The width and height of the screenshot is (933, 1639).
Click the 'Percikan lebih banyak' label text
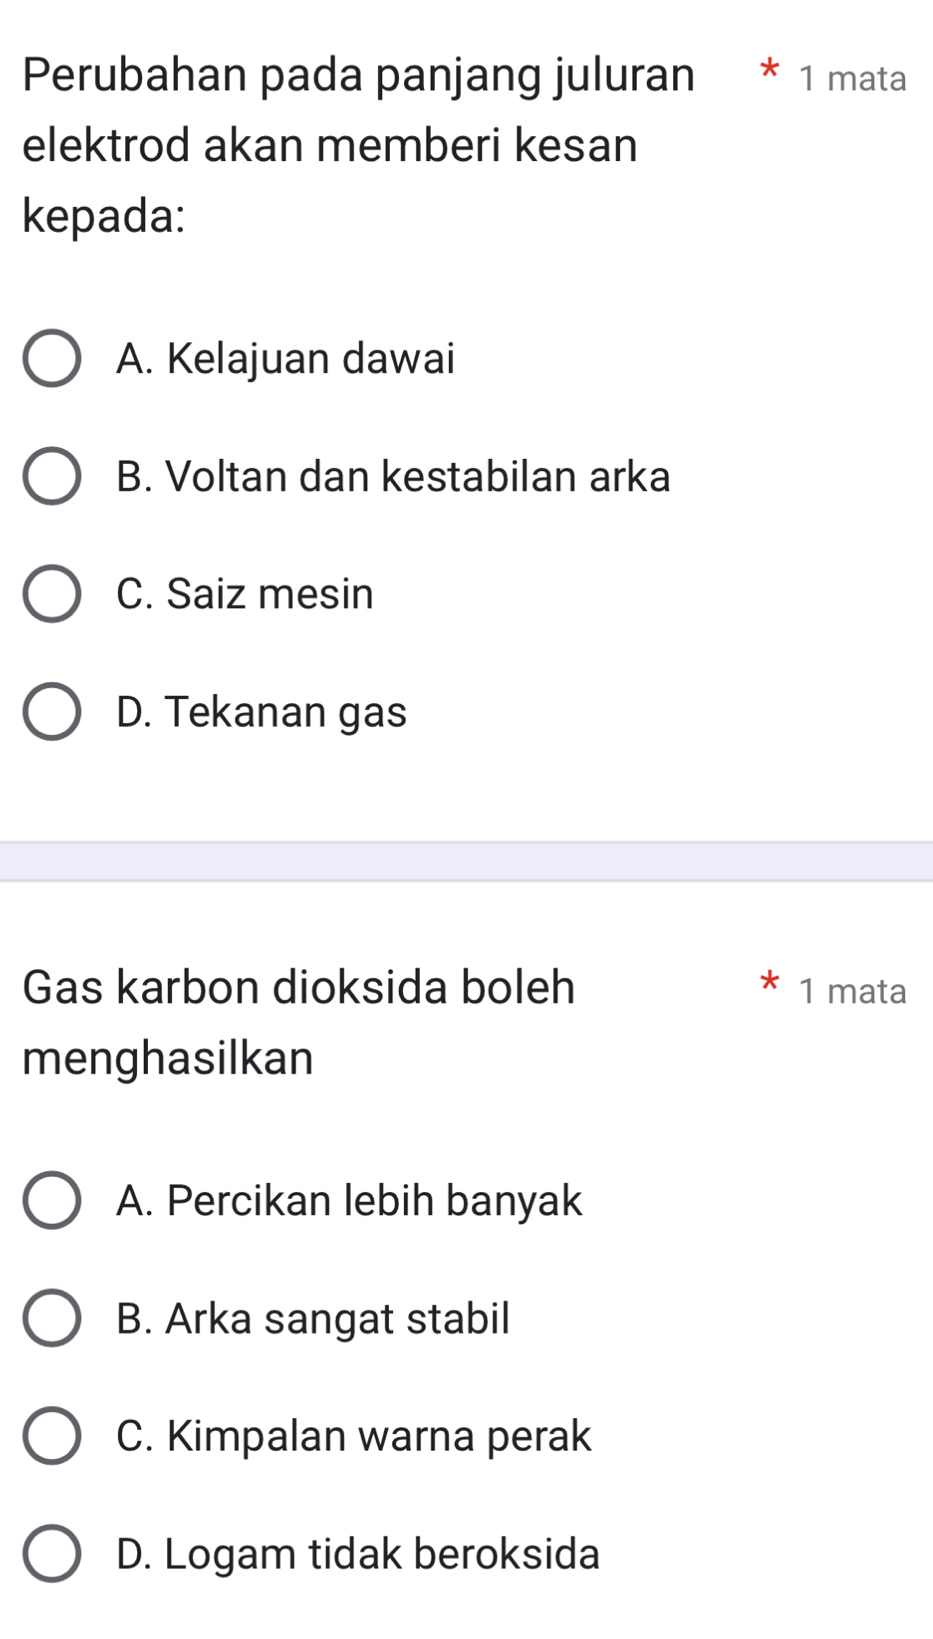[x=349, y=1200]
